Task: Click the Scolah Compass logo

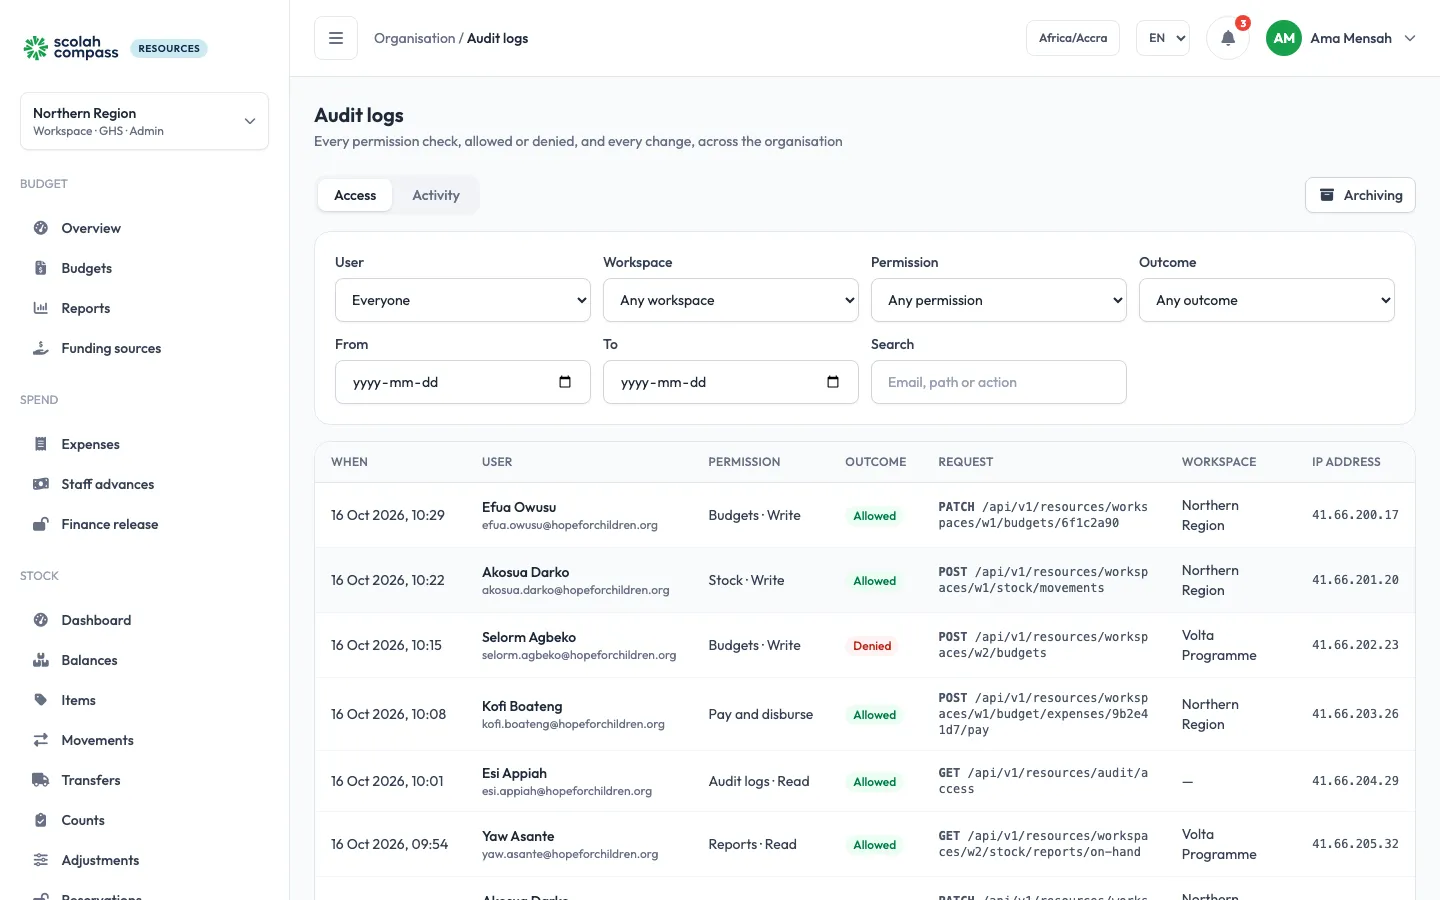Action: (71, 48)
